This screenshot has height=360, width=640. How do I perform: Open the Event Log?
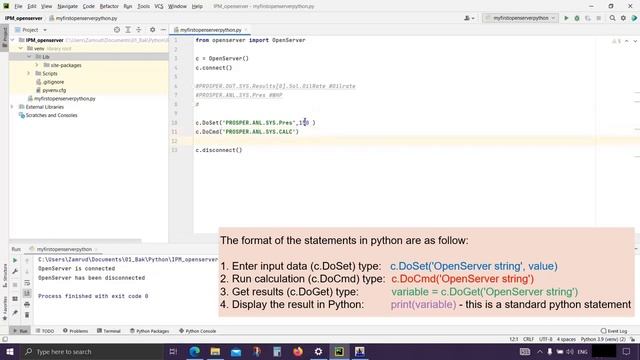coord(614,331)
